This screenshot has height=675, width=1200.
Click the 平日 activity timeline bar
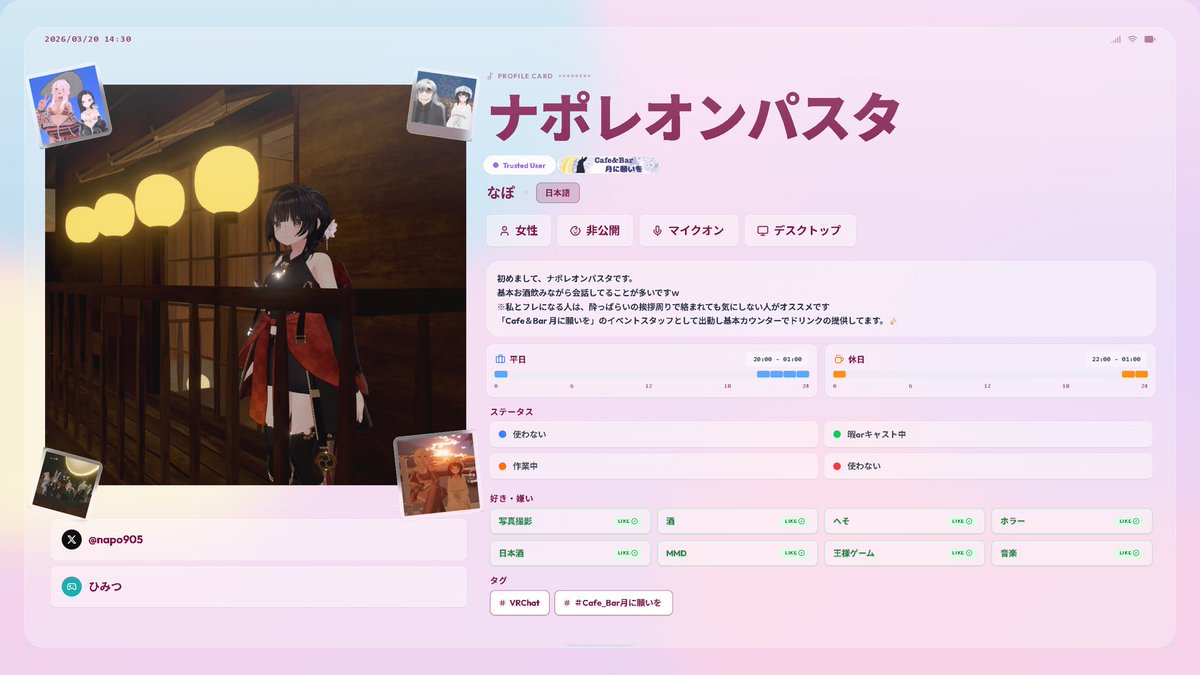[x=652, y=374]
